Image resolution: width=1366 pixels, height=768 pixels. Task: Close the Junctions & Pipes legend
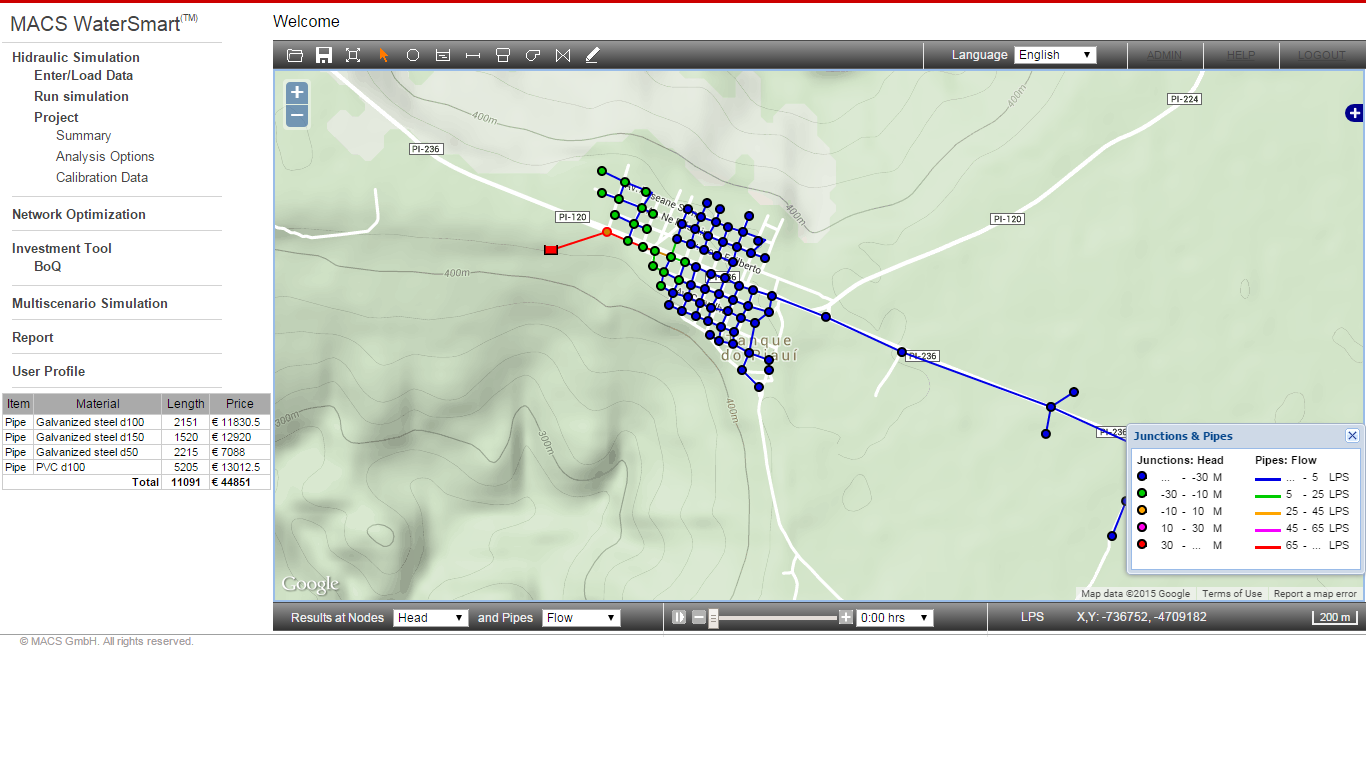click(x=1352, y=436)
